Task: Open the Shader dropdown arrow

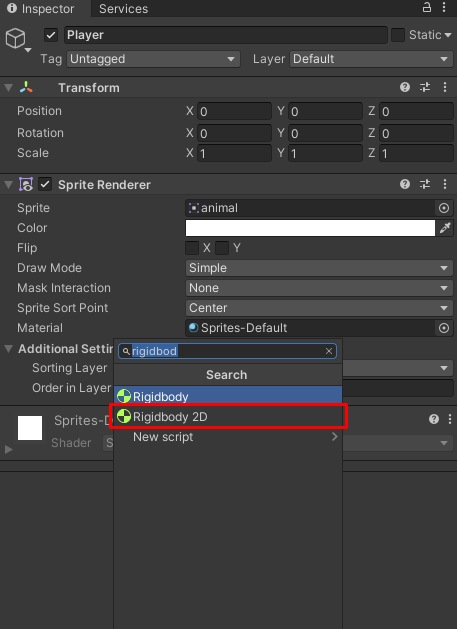Action: 444,443
